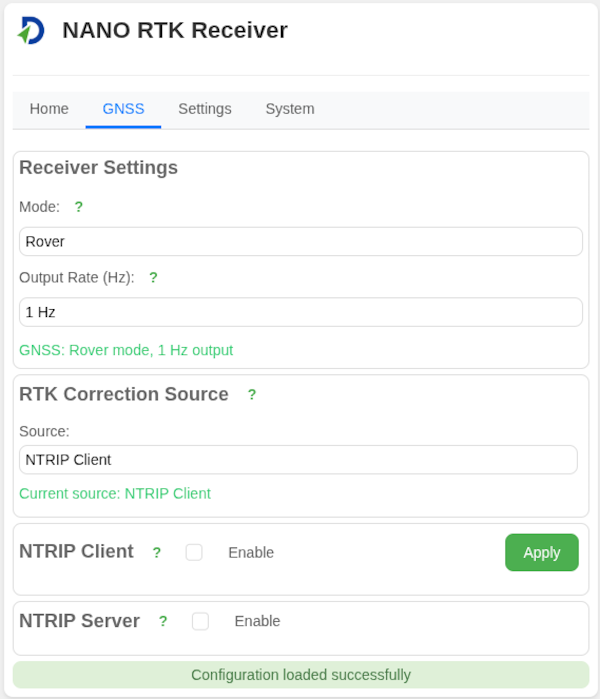The image size is (600, 699).
Task: Click the 'Configuration loaded successfully' status banner
Action: (x=300, y=675)
